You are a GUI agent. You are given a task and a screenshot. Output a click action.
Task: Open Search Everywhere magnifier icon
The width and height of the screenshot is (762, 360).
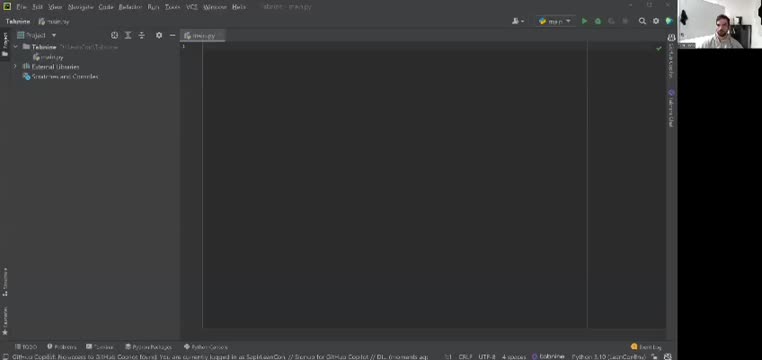click(642, 21)
